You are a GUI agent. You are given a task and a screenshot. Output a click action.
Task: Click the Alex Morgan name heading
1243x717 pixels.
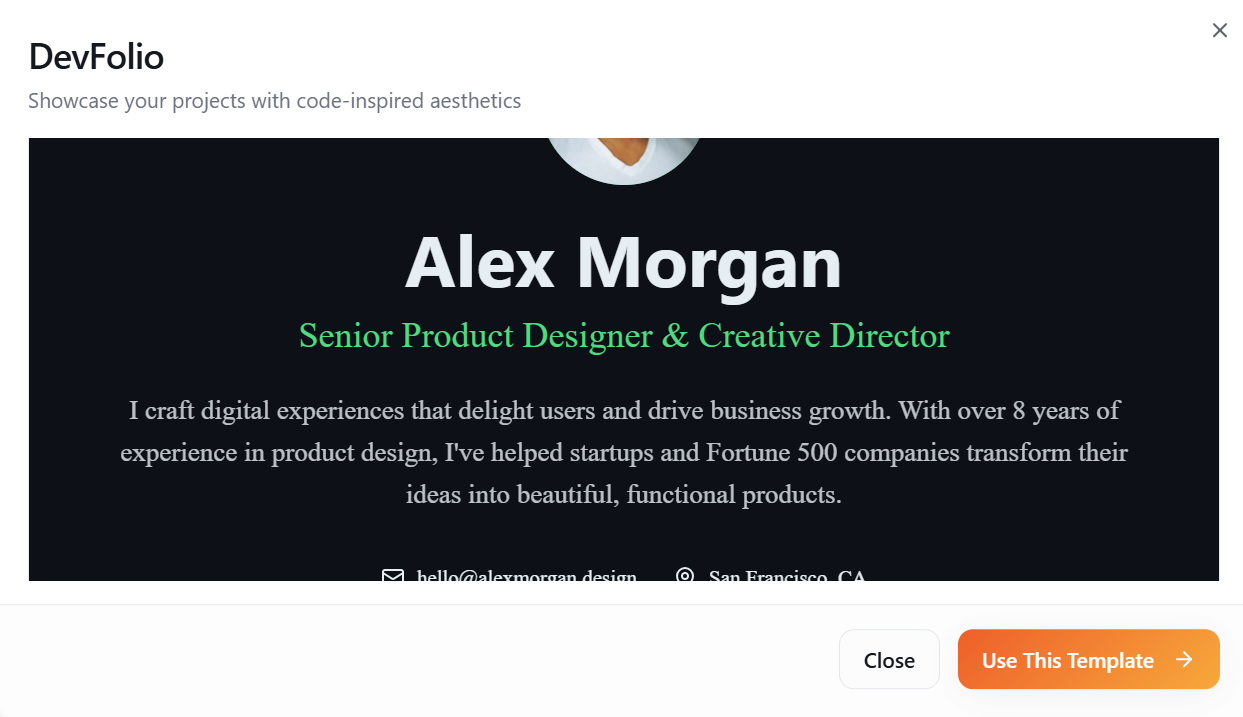coord(623,262)
